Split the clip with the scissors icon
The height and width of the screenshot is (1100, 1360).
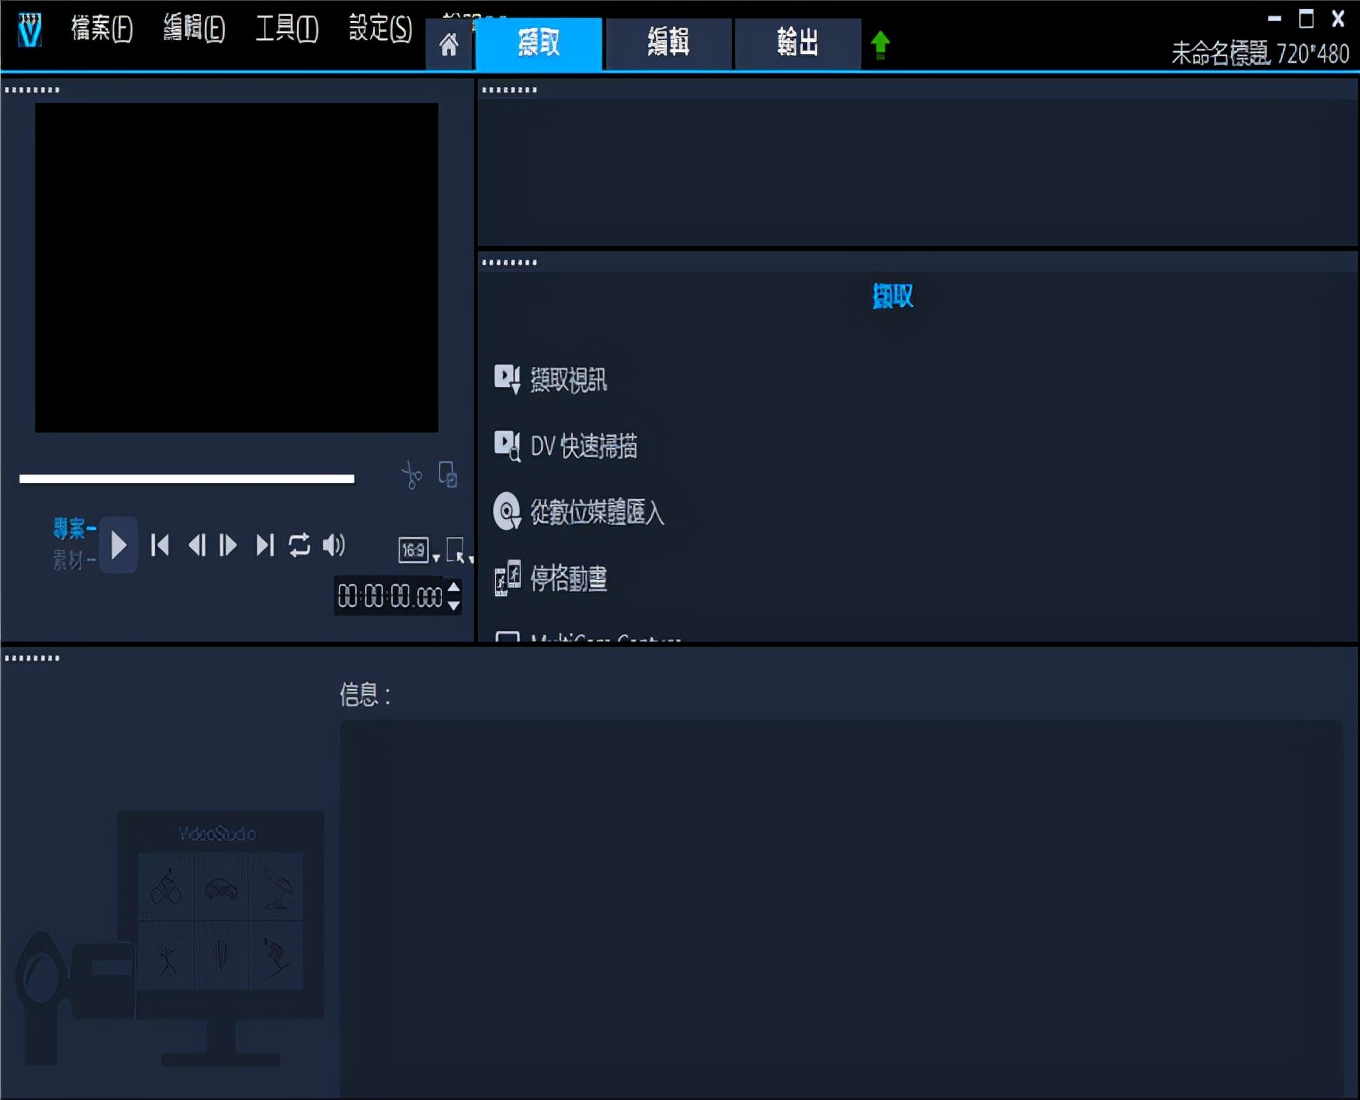pos(412,475)
